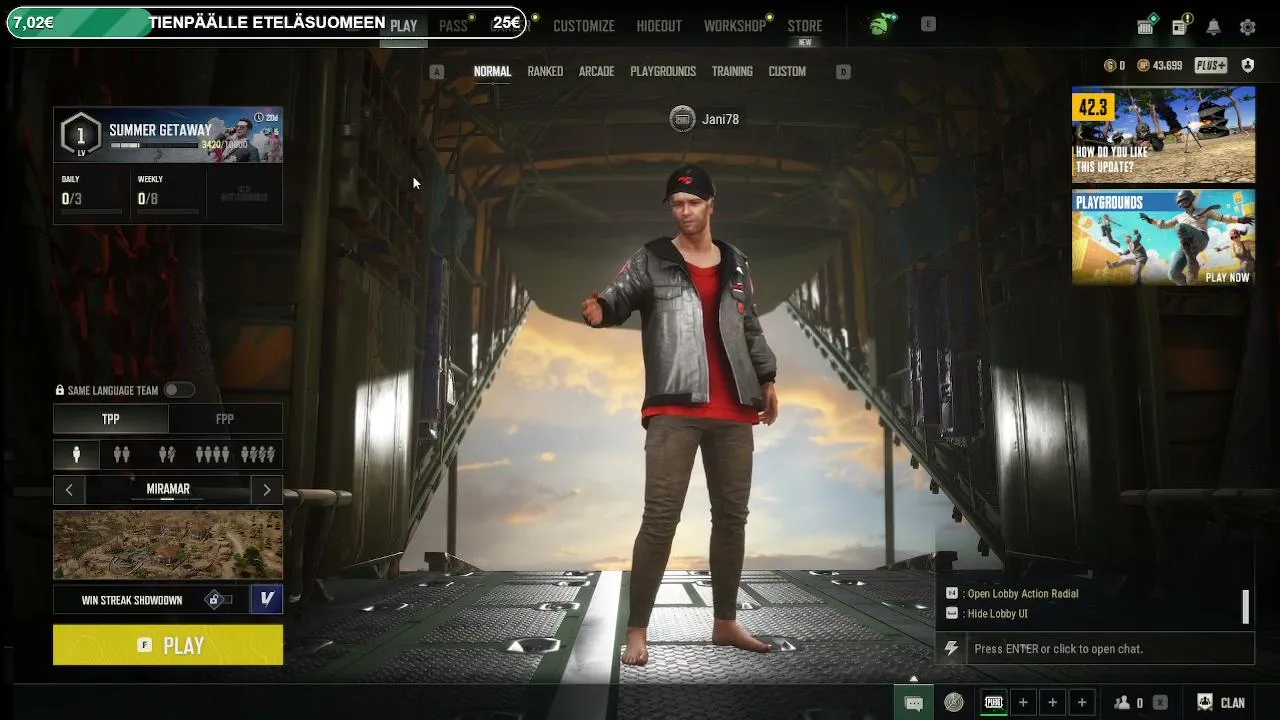Click the Same Language Team lock icon
Image resolution: width=1280 pixels, height=720 pixels.
(x=60, y=391)
